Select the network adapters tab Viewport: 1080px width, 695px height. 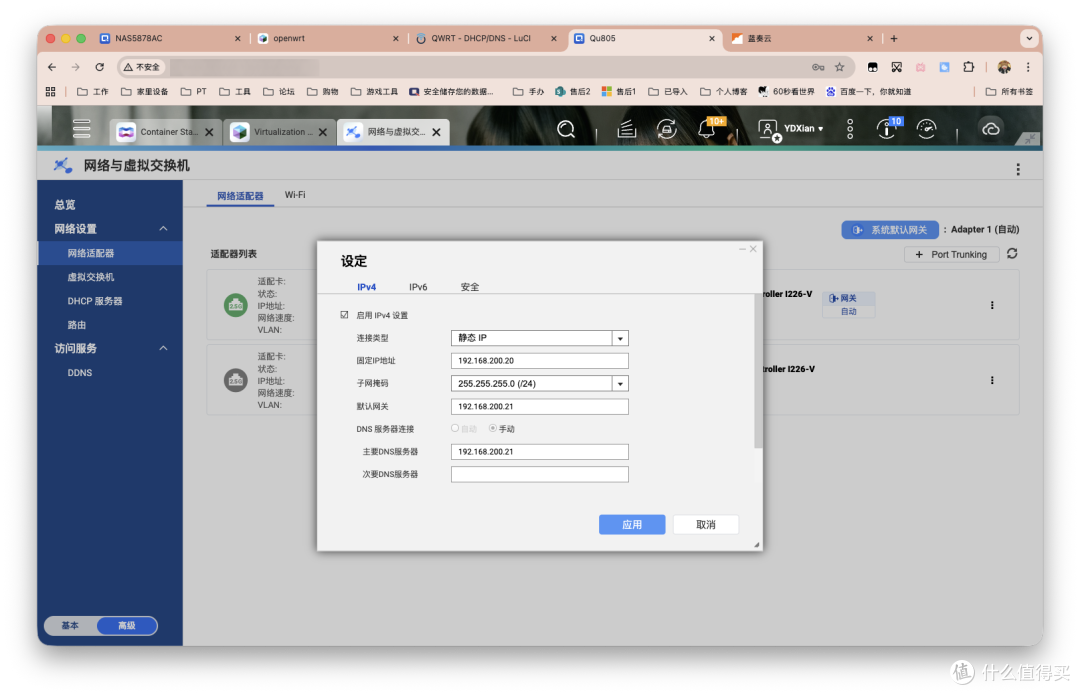(x=240, y=196)
